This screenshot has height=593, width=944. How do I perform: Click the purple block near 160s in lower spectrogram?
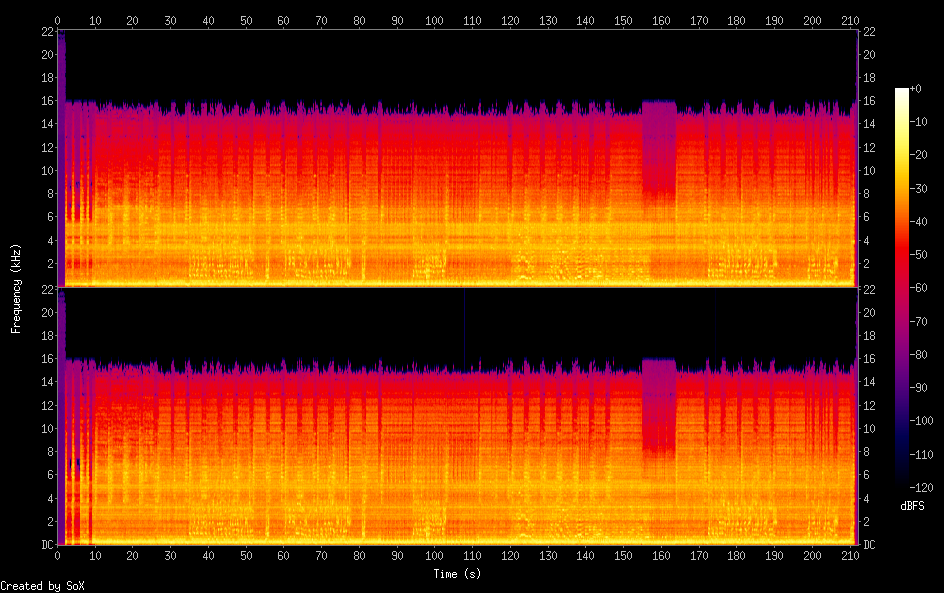pyautogui.click(x=658, y=400)
